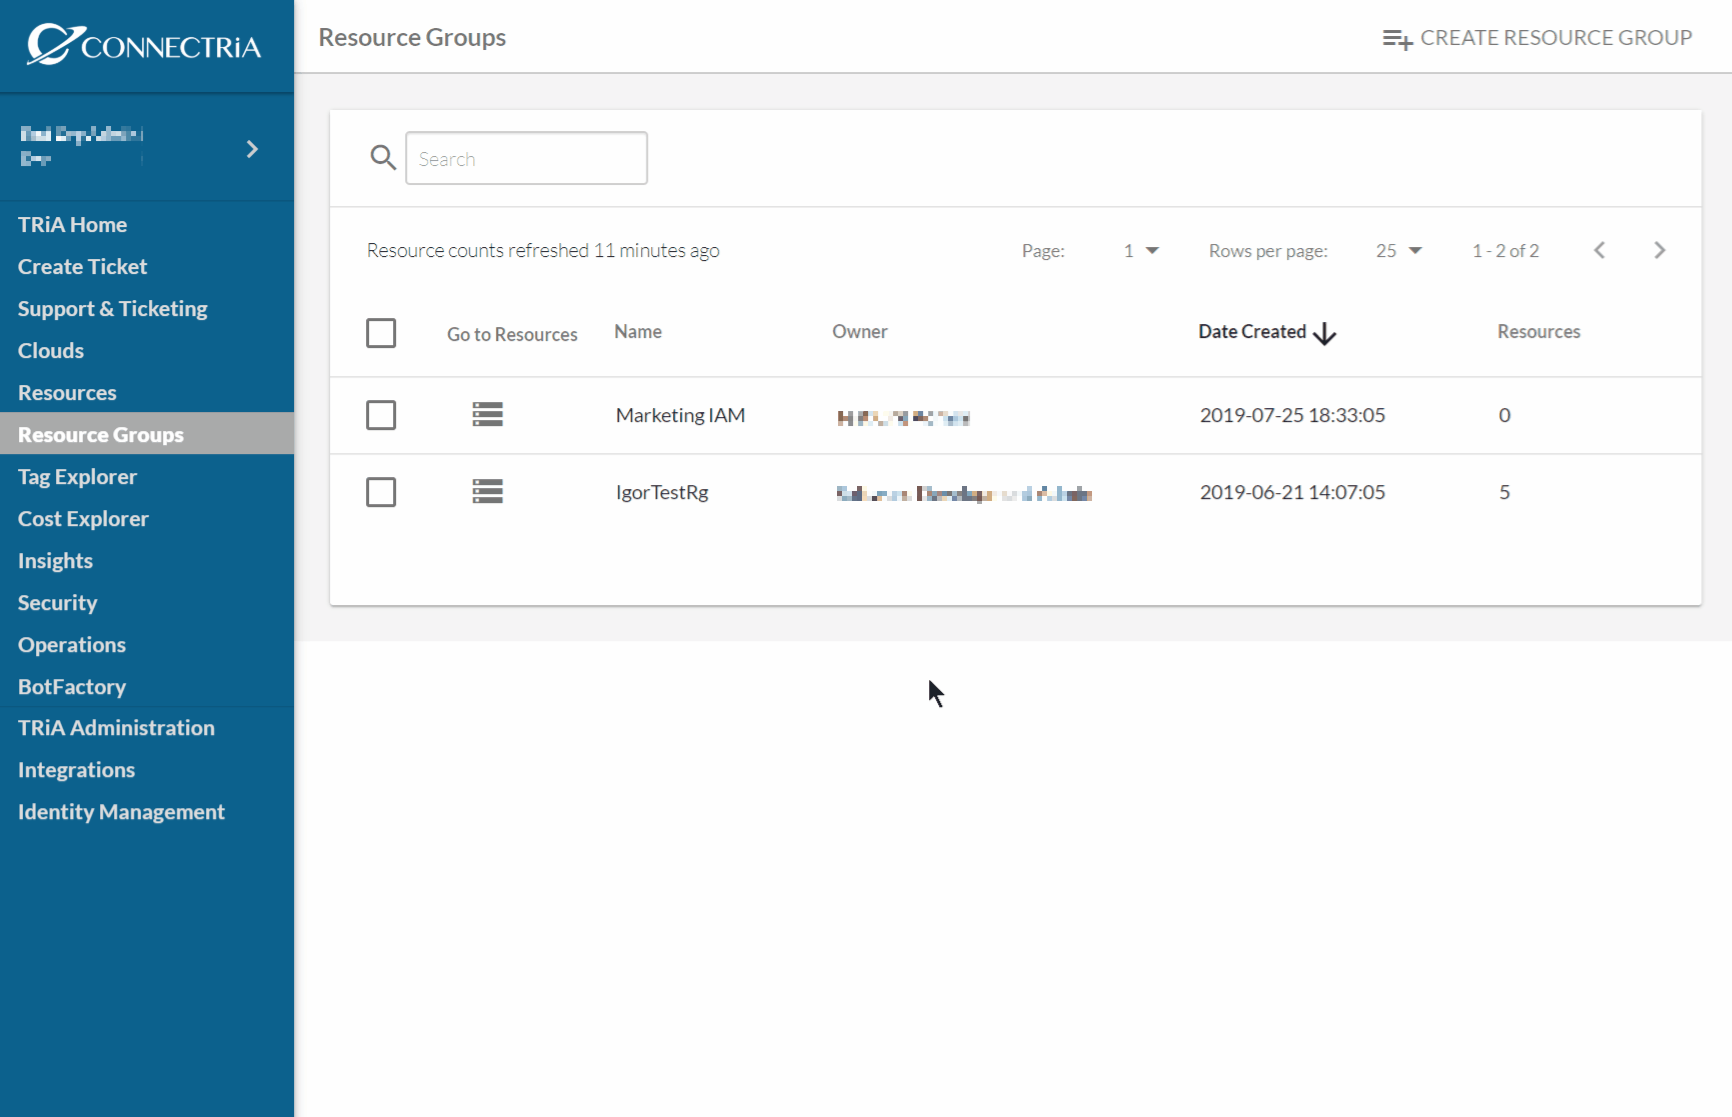Click the Date Created sort arrow
Screen dimensions: 1732x1117
coord(1325,333)
